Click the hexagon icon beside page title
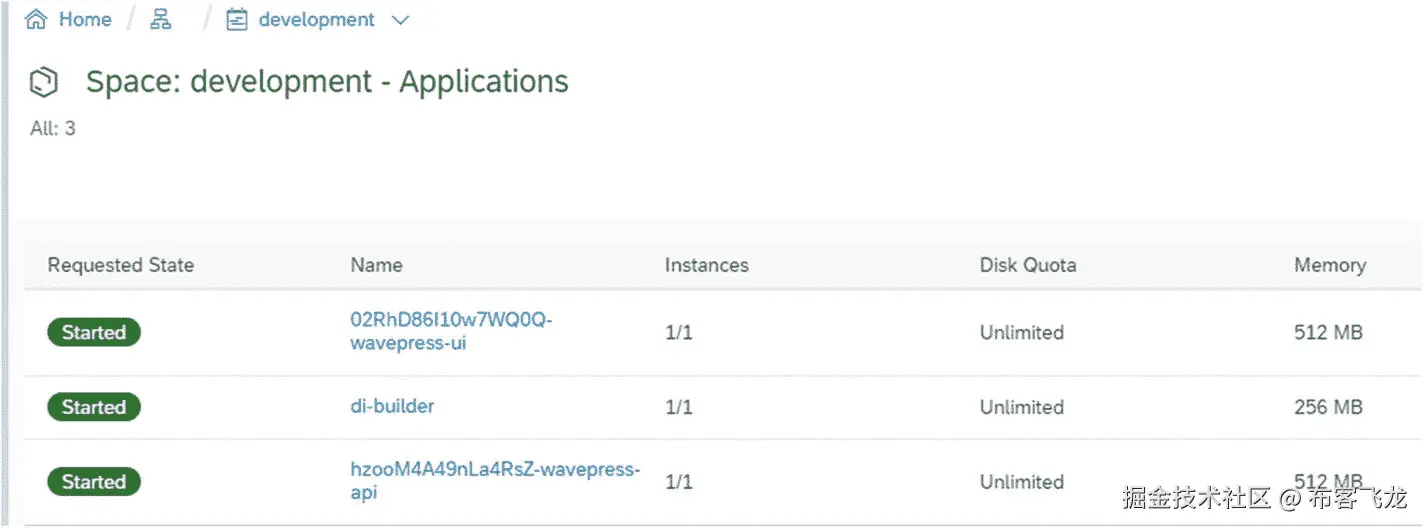 click(45, 83)
